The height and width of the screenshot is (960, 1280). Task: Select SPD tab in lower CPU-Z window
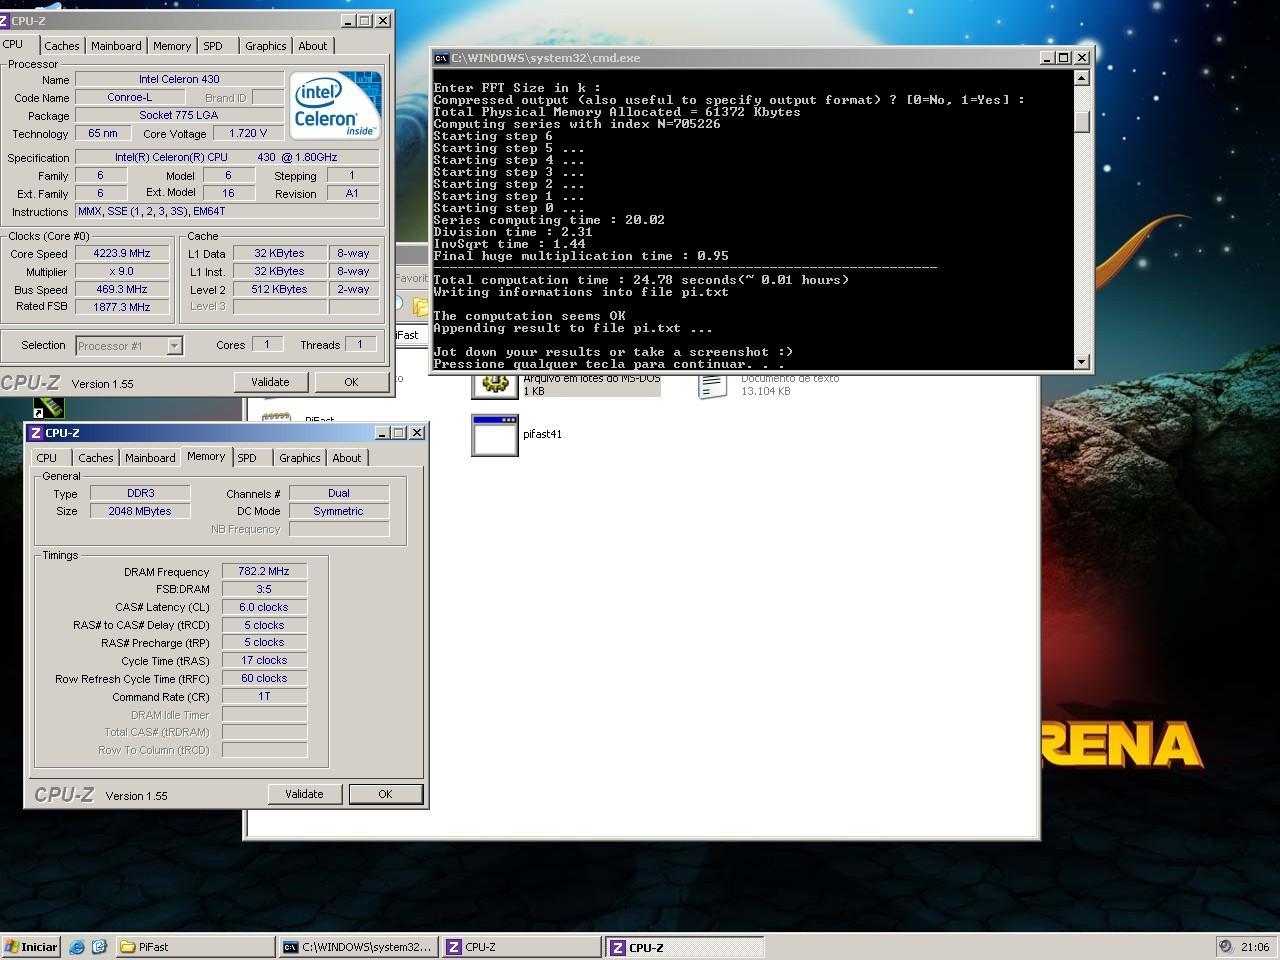[247, 458]
